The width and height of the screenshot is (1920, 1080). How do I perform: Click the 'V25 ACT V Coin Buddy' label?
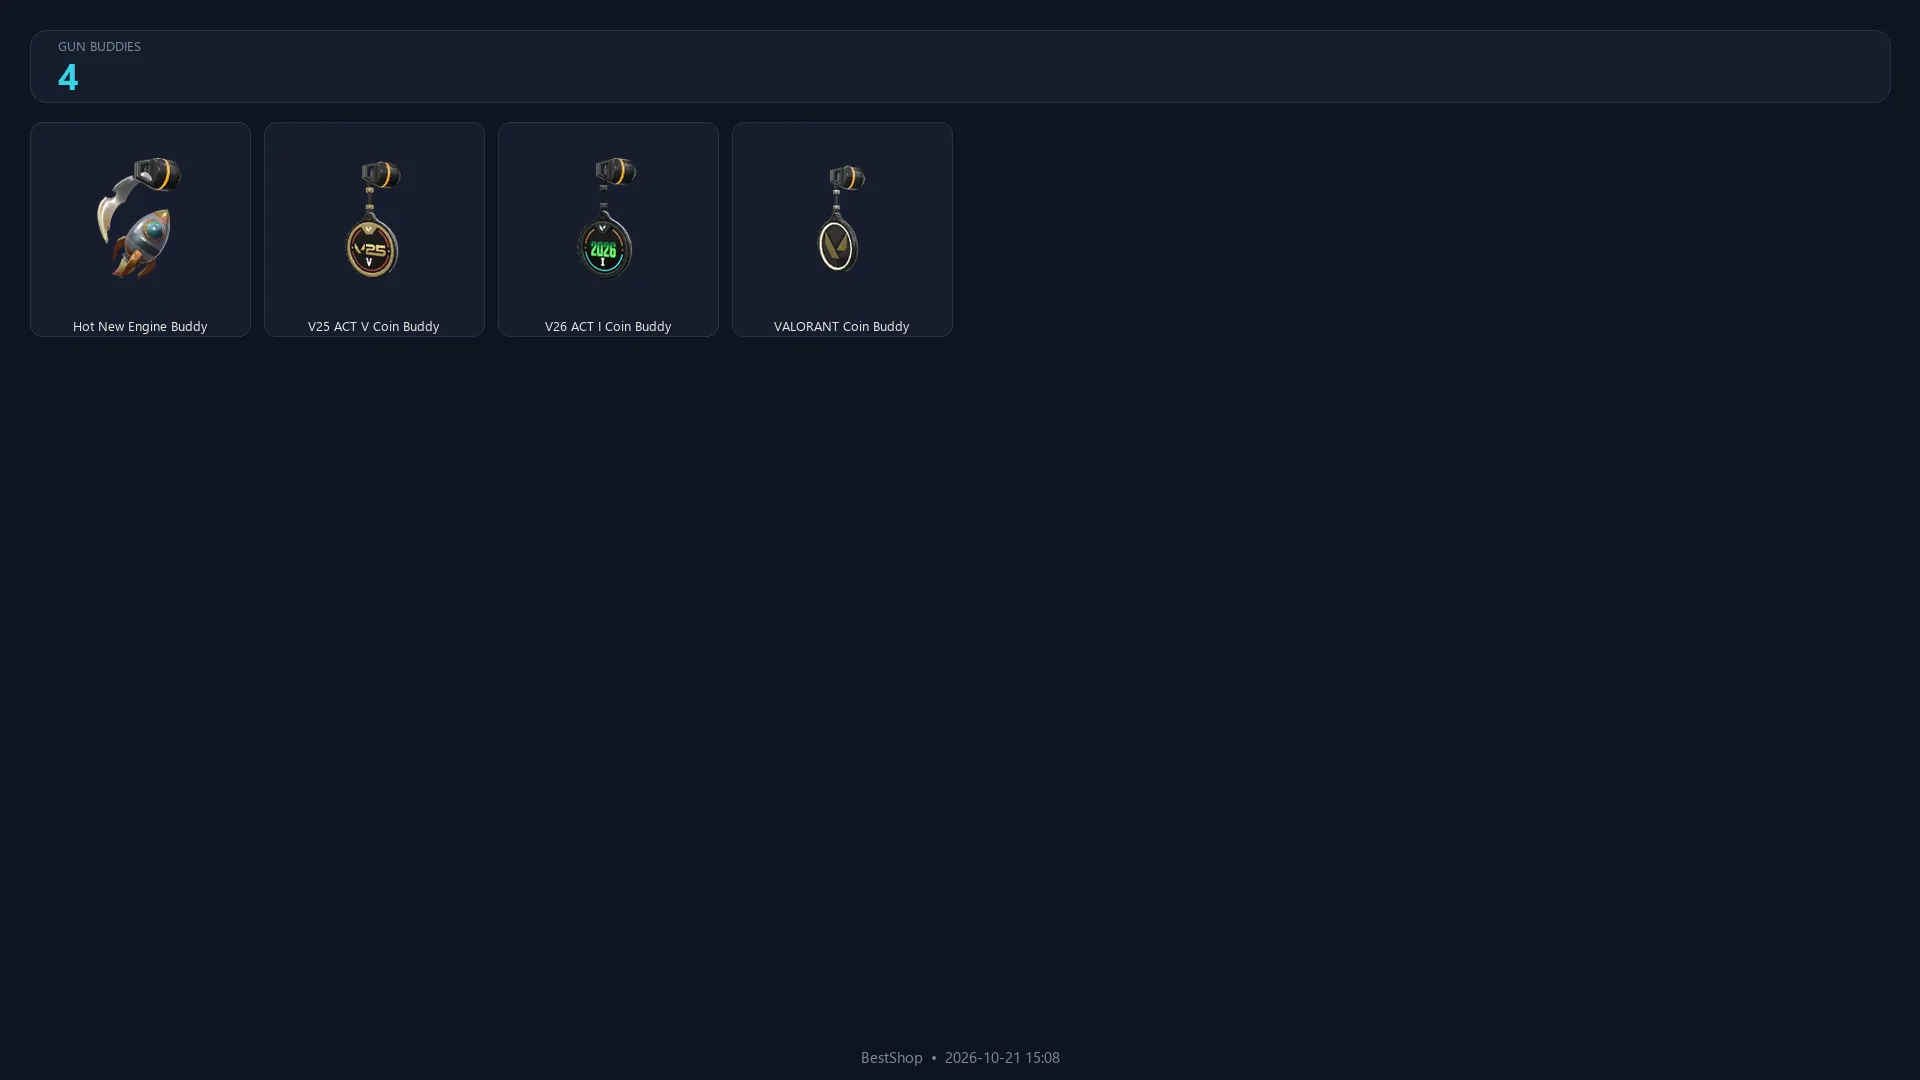373,326
